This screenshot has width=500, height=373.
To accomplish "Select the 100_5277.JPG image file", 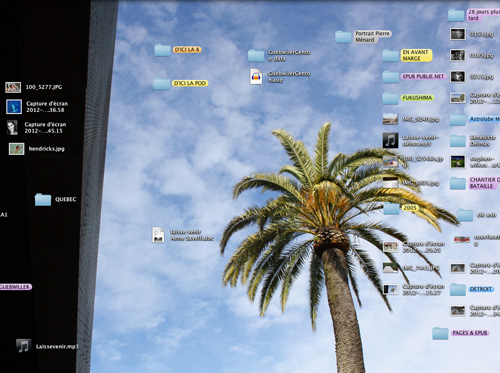I will [x=13, y=87].
